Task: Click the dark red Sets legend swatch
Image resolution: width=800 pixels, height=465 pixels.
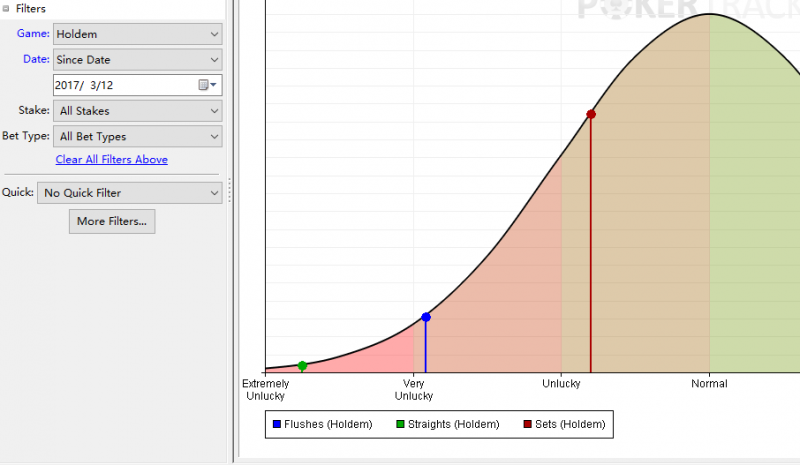Action: pos(528,425)
